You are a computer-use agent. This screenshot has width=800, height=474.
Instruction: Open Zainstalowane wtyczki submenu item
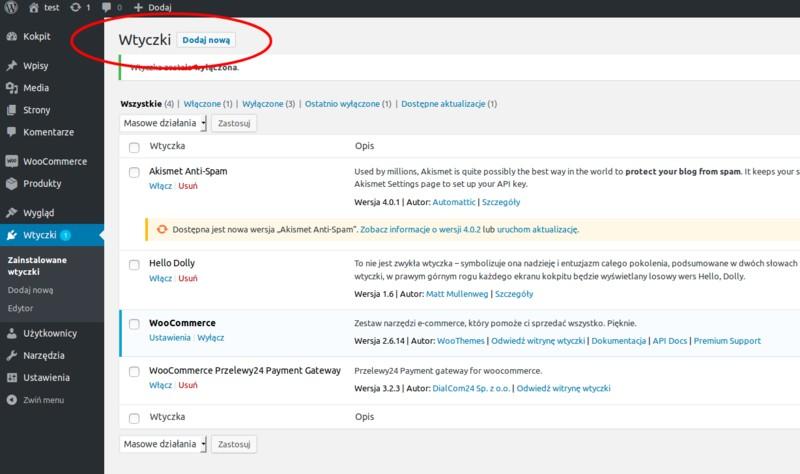(x=37, y=265)
